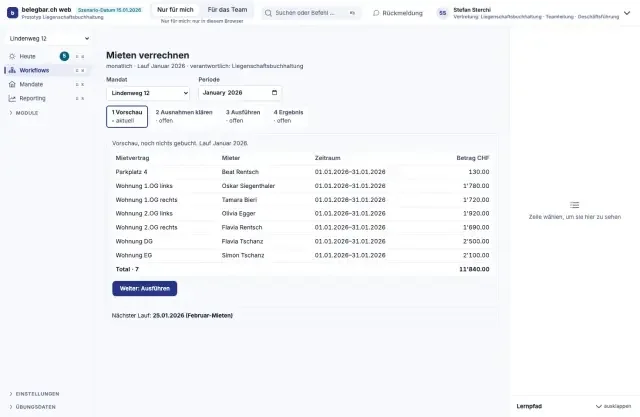Click the amount 2'500.00
This screenshot has width=640, height=417.
click(x=476, y=241)
